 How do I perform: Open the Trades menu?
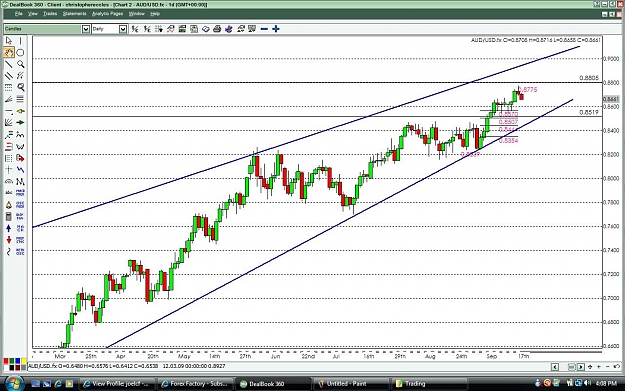[50, 14]
